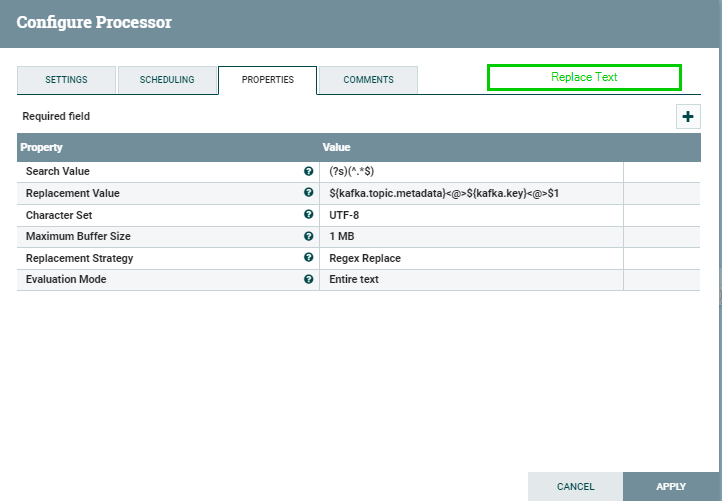This screenshot has height=501, width=722.
Task: Click help icon next to Character Set
Action: tap(308, 214)
